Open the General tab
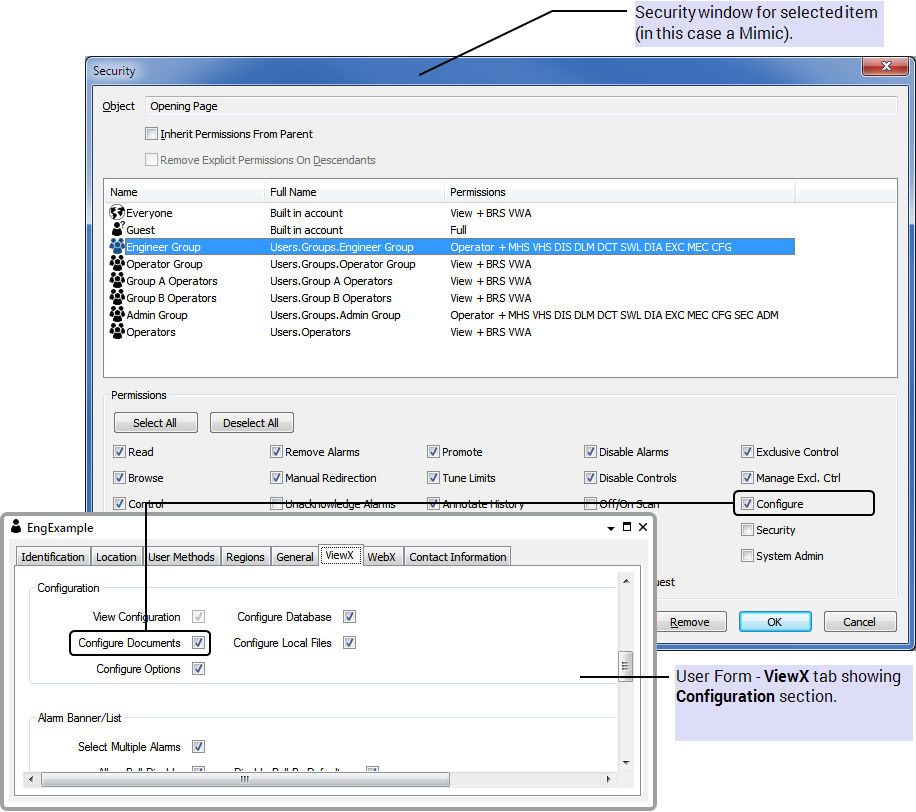Screen dimensions: 916x812 pos(294,557)
